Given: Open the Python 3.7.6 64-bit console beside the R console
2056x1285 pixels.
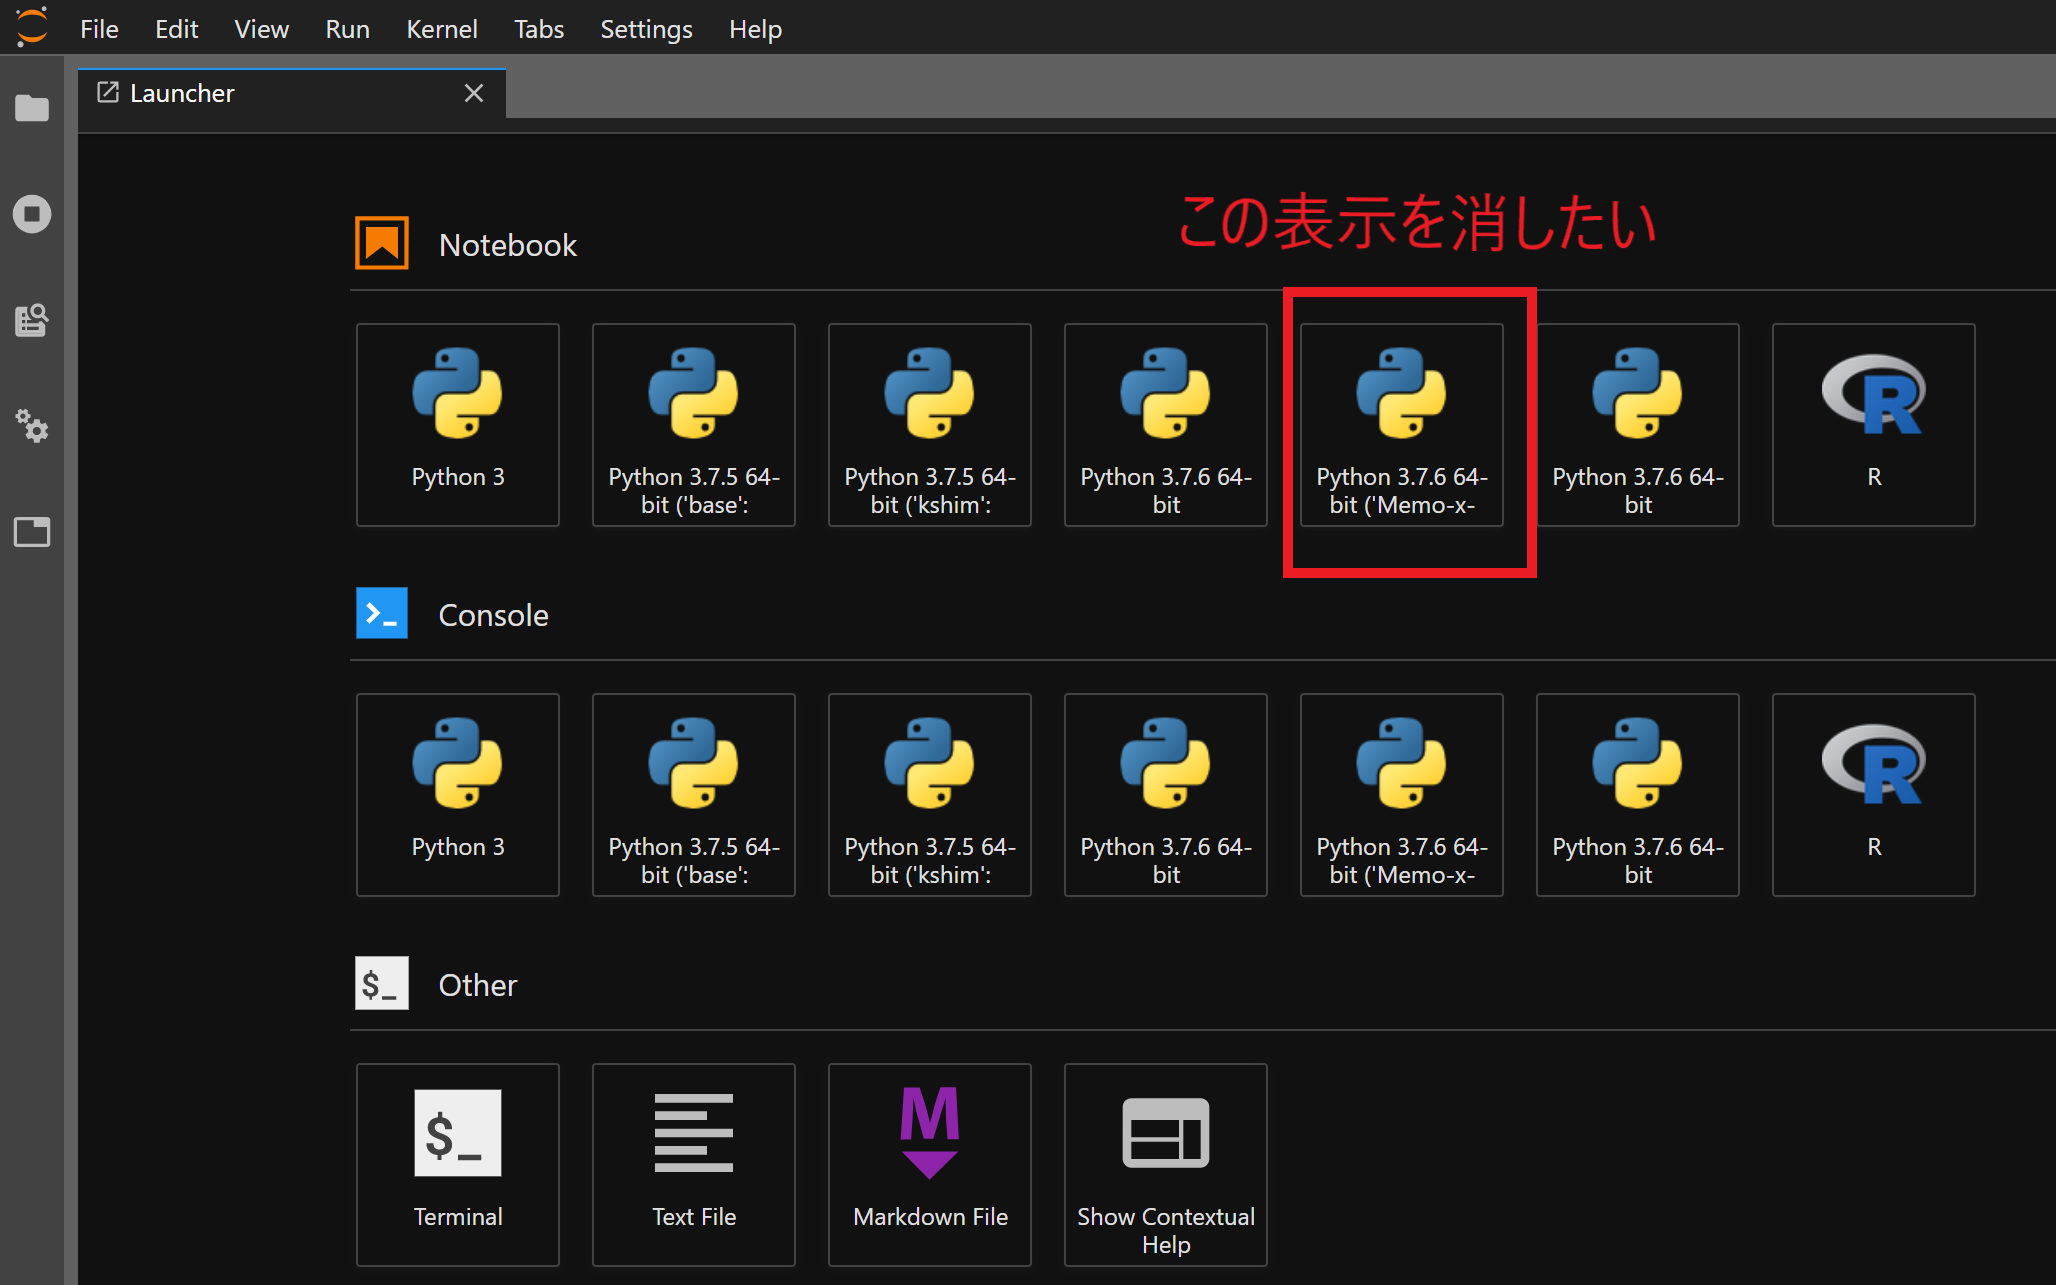Looking at the screenshot, I should (x=1638, y=795).
